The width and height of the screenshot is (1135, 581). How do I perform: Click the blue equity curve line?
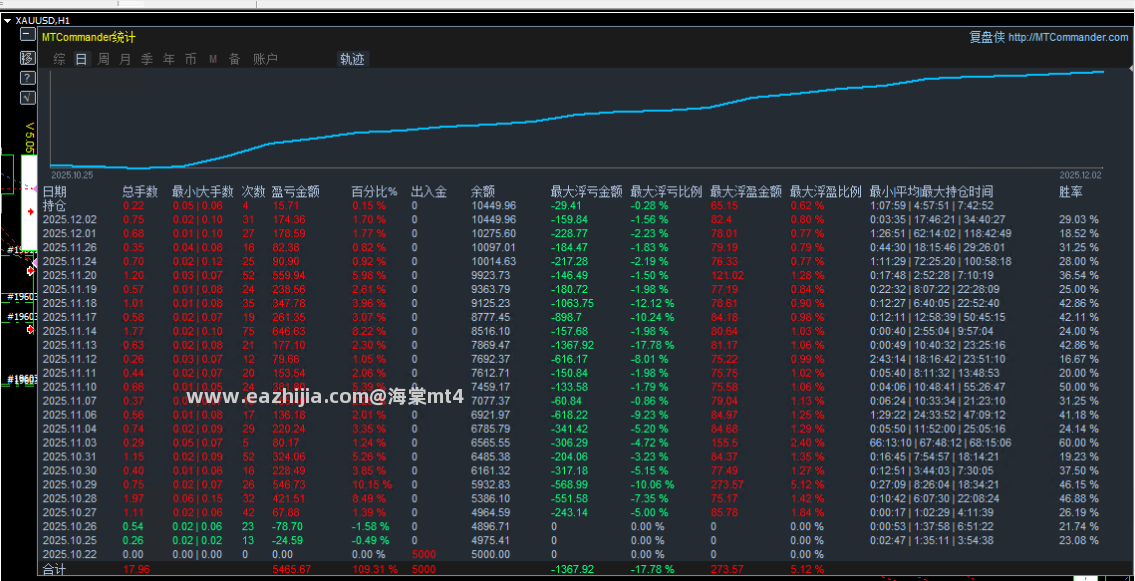point(579,116)
